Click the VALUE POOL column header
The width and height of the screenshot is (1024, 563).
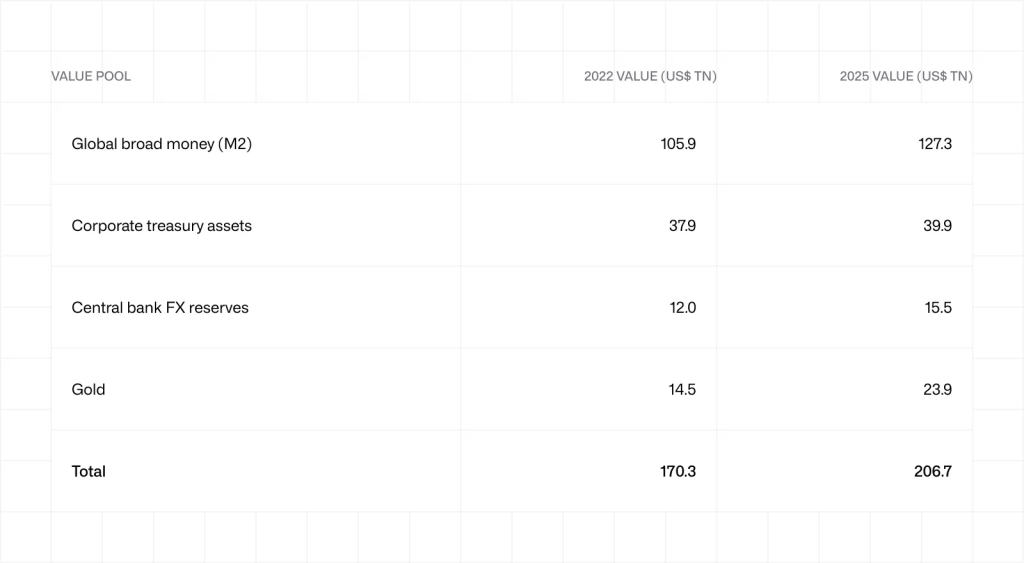[91, 76]
